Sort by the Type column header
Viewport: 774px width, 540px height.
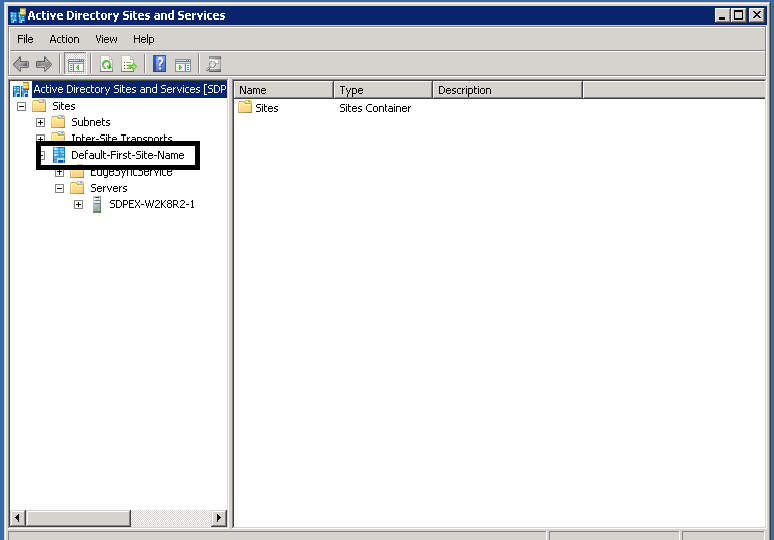(383, 90)
